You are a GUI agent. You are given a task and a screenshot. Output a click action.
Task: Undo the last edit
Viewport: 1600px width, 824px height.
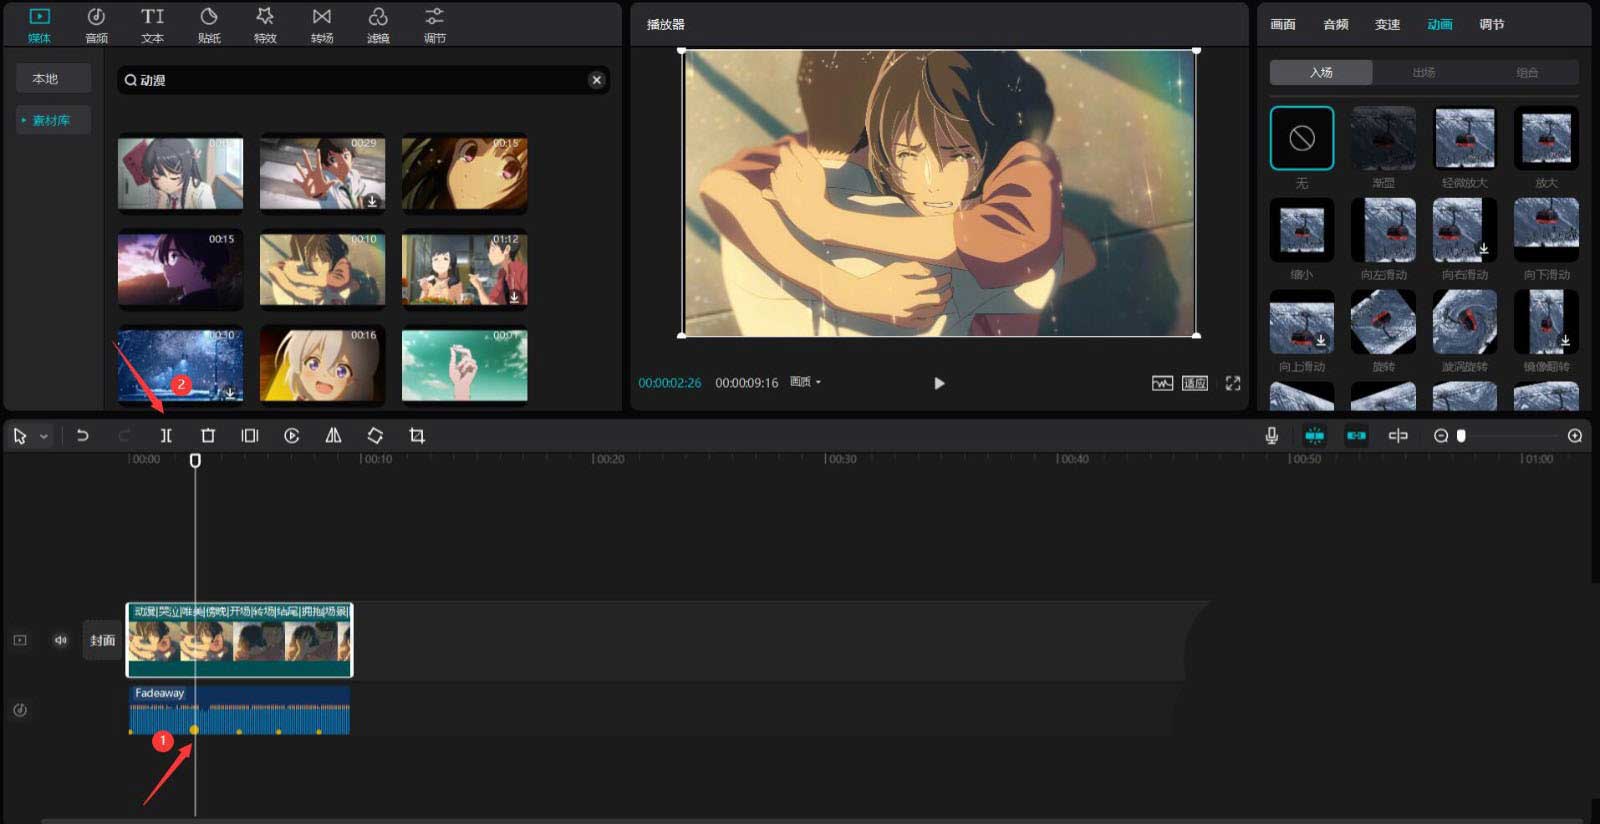(82, 436)
